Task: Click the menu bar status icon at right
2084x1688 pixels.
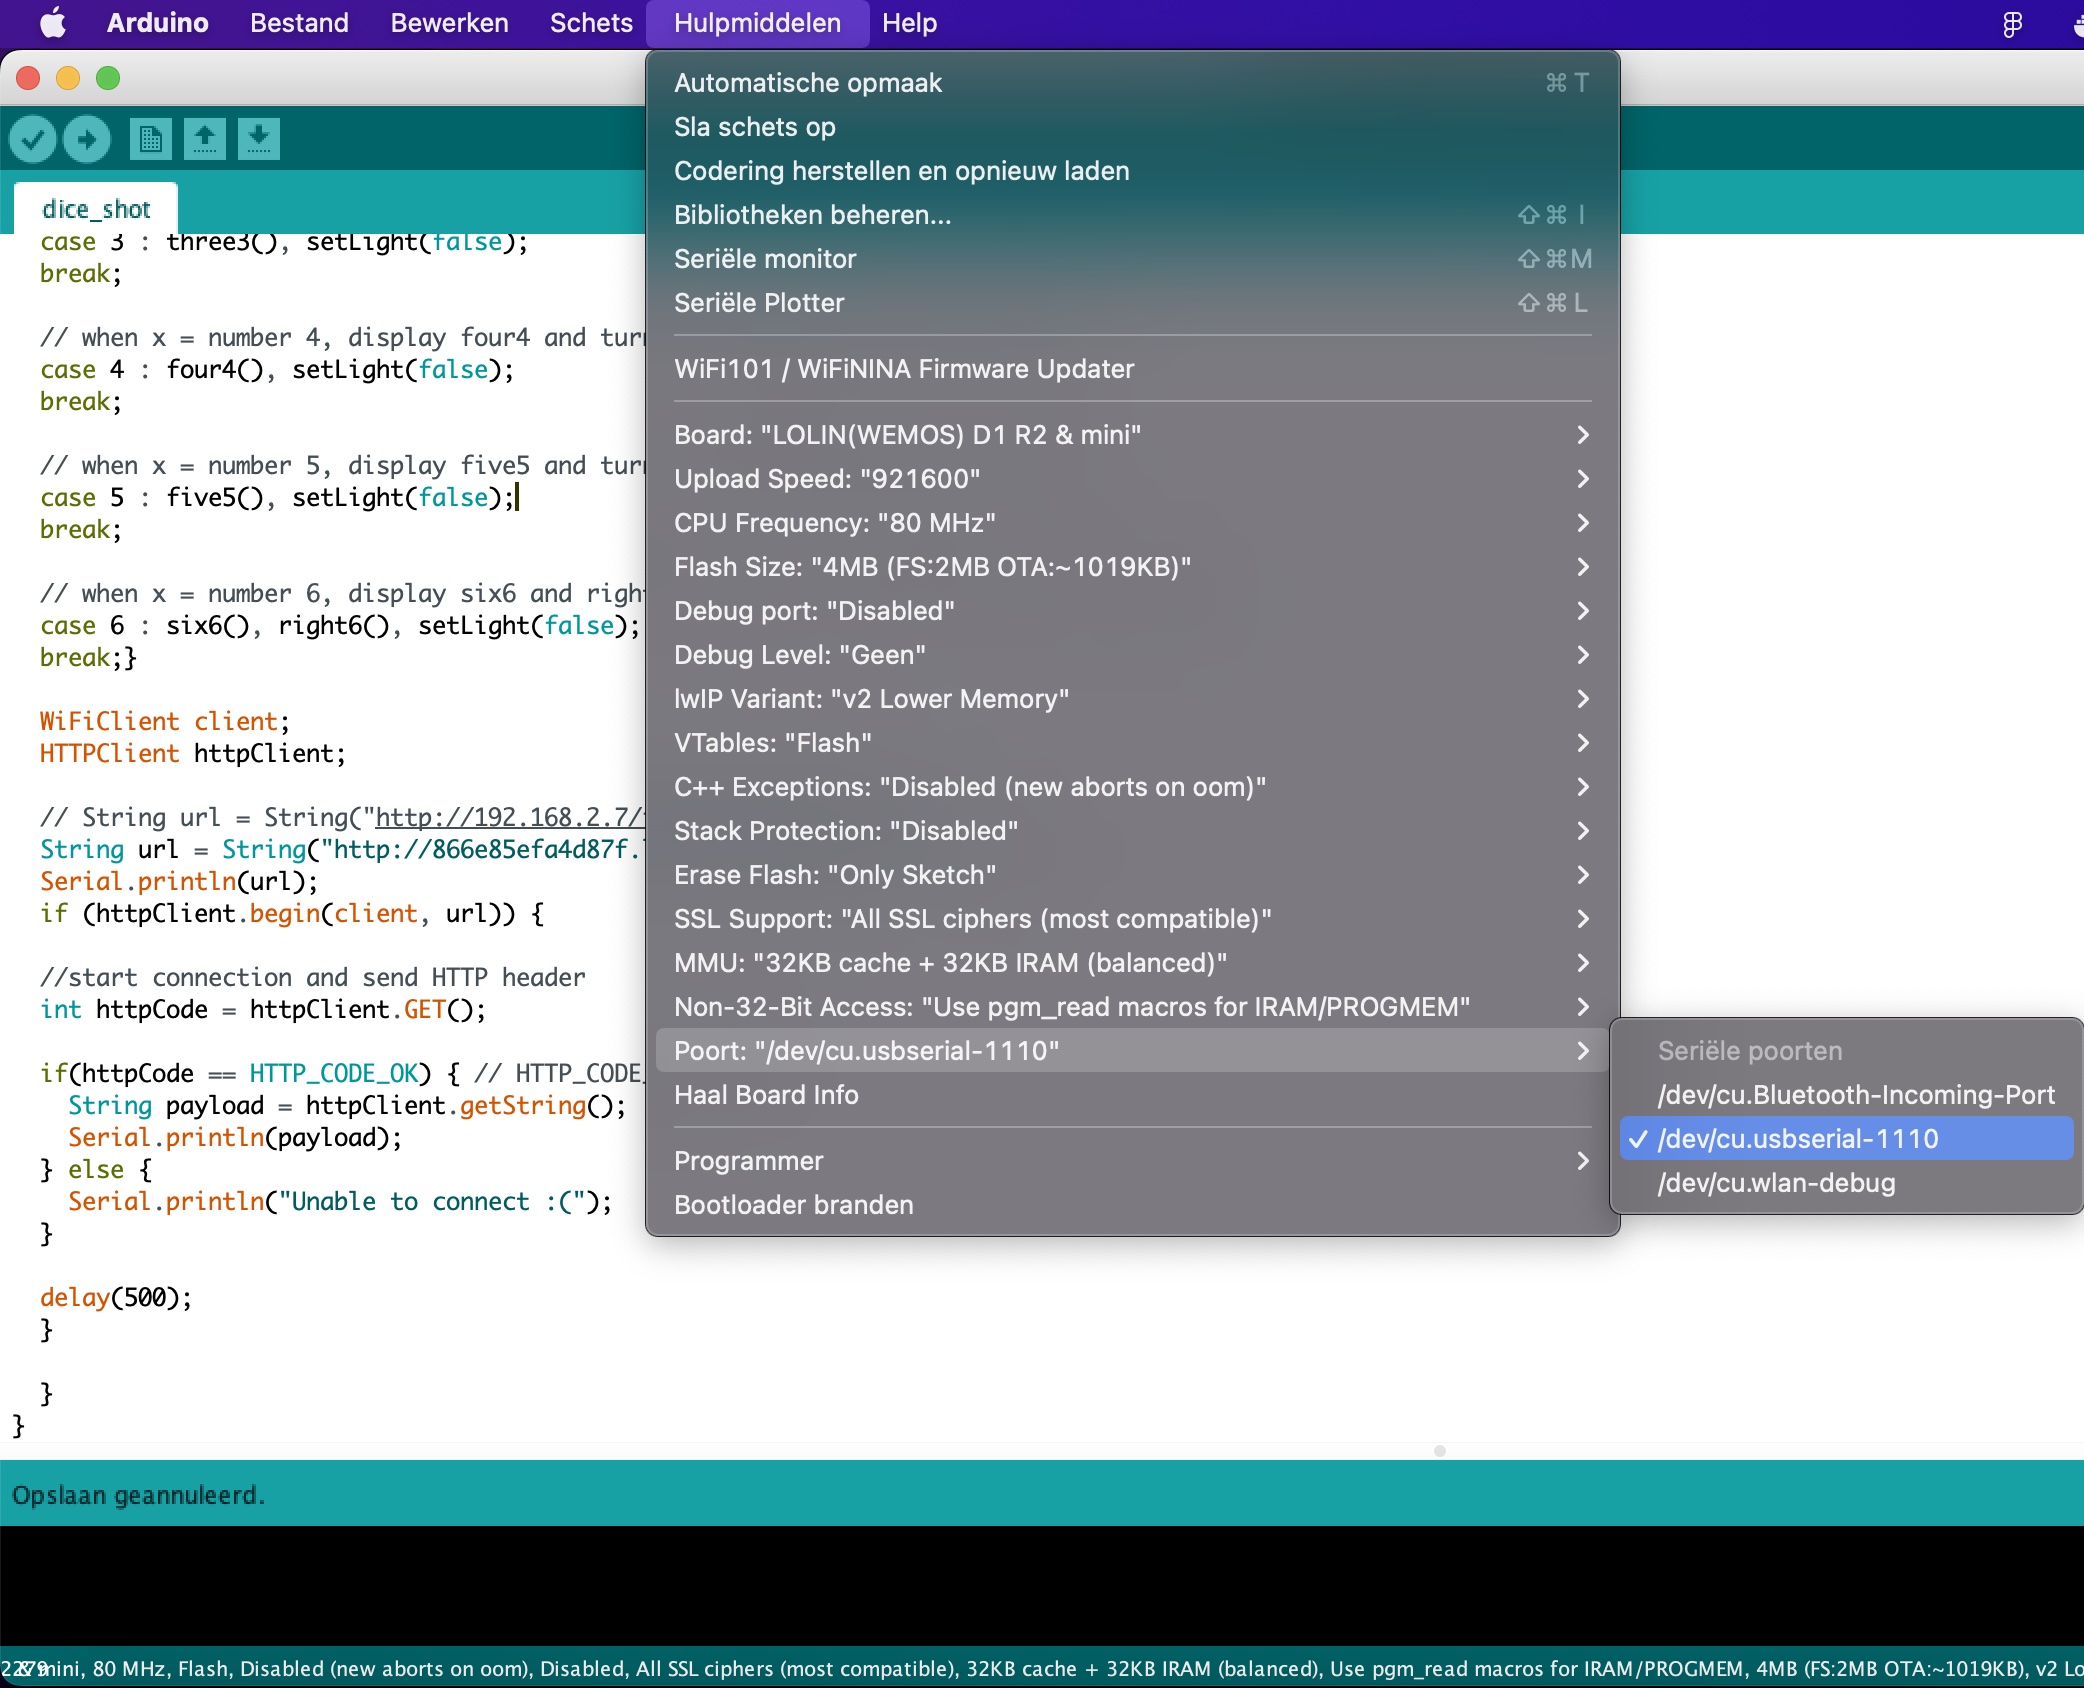Action: (2013, 23)
